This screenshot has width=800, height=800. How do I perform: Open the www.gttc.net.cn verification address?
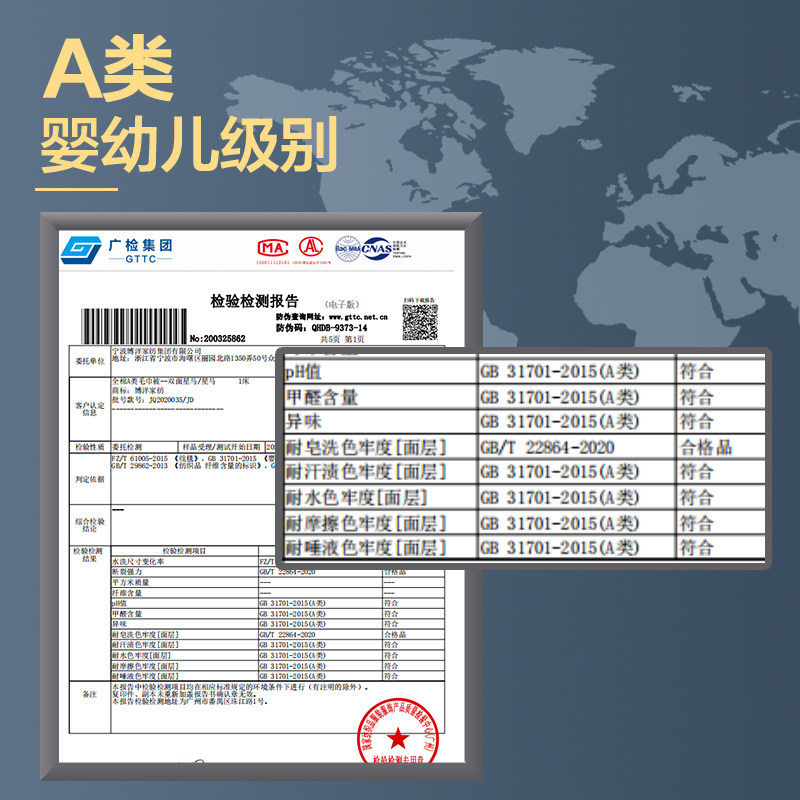(x=358, y=317)
